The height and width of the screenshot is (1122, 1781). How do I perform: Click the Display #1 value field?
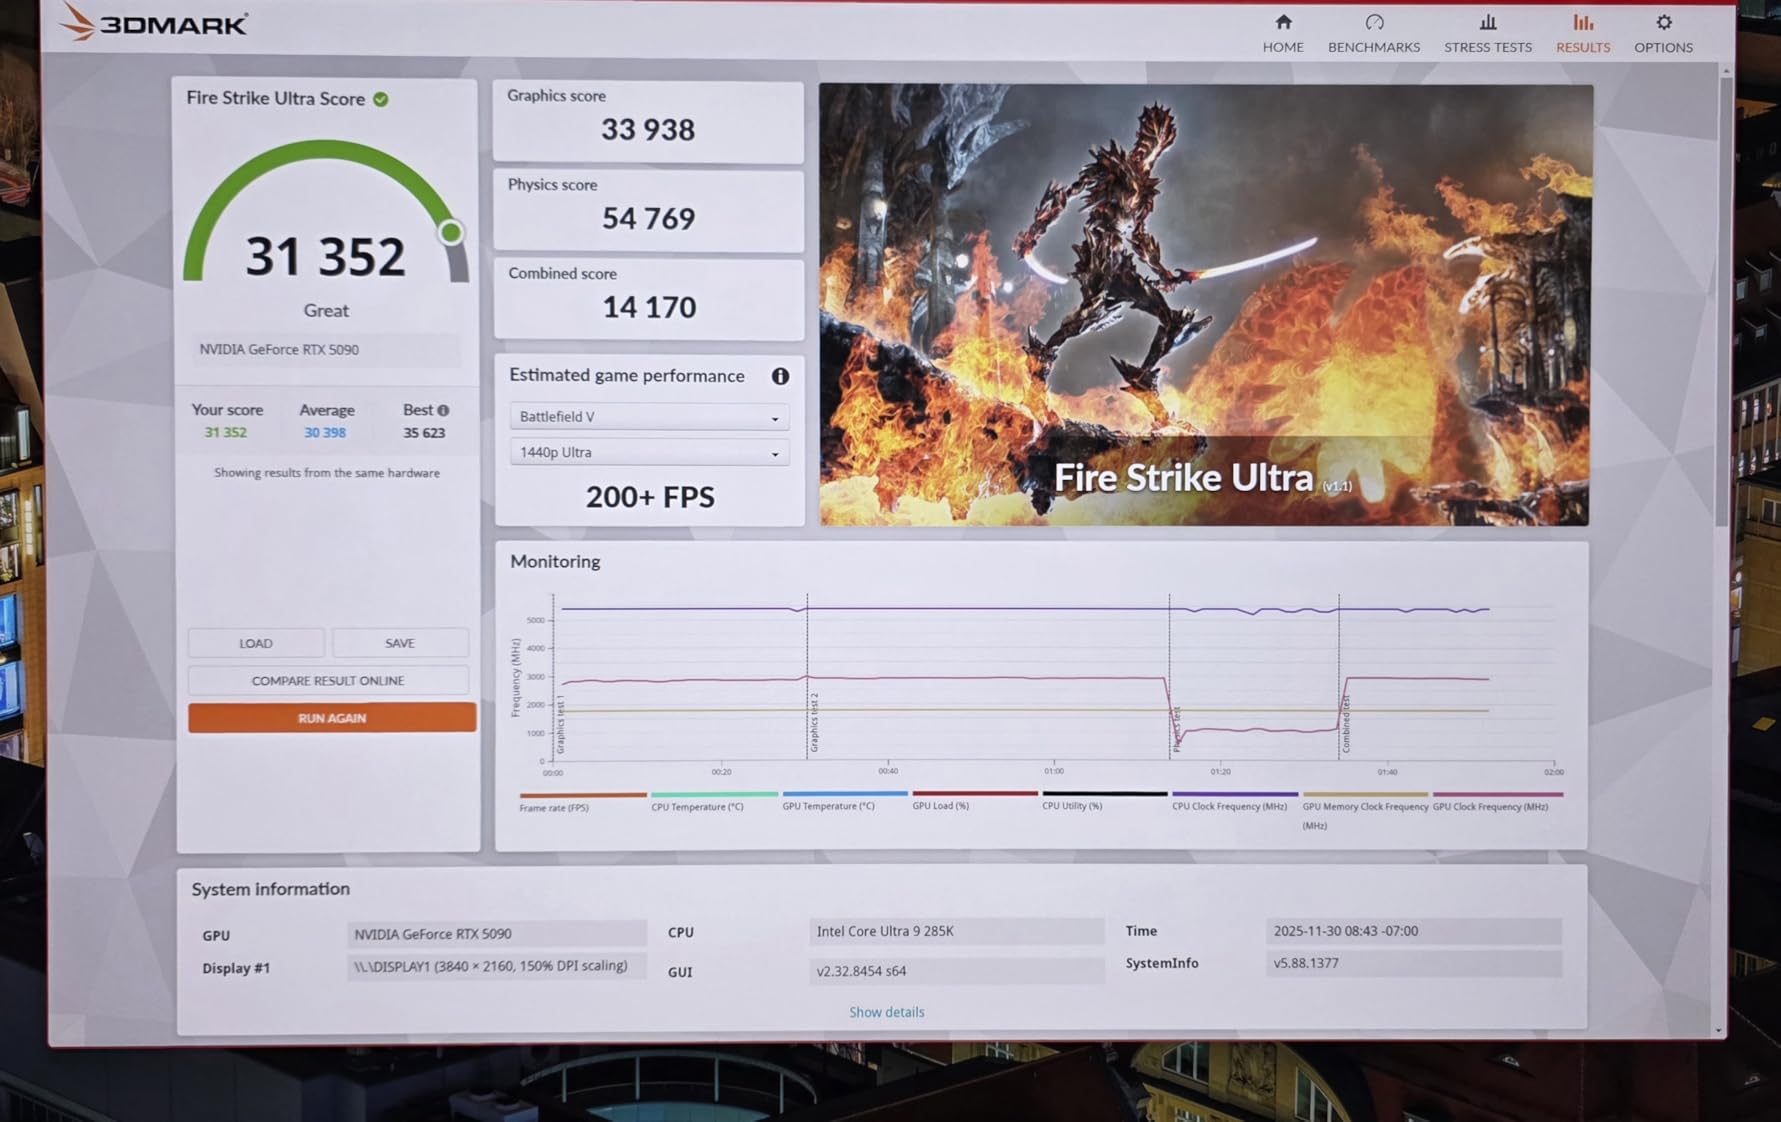(497, 966)
